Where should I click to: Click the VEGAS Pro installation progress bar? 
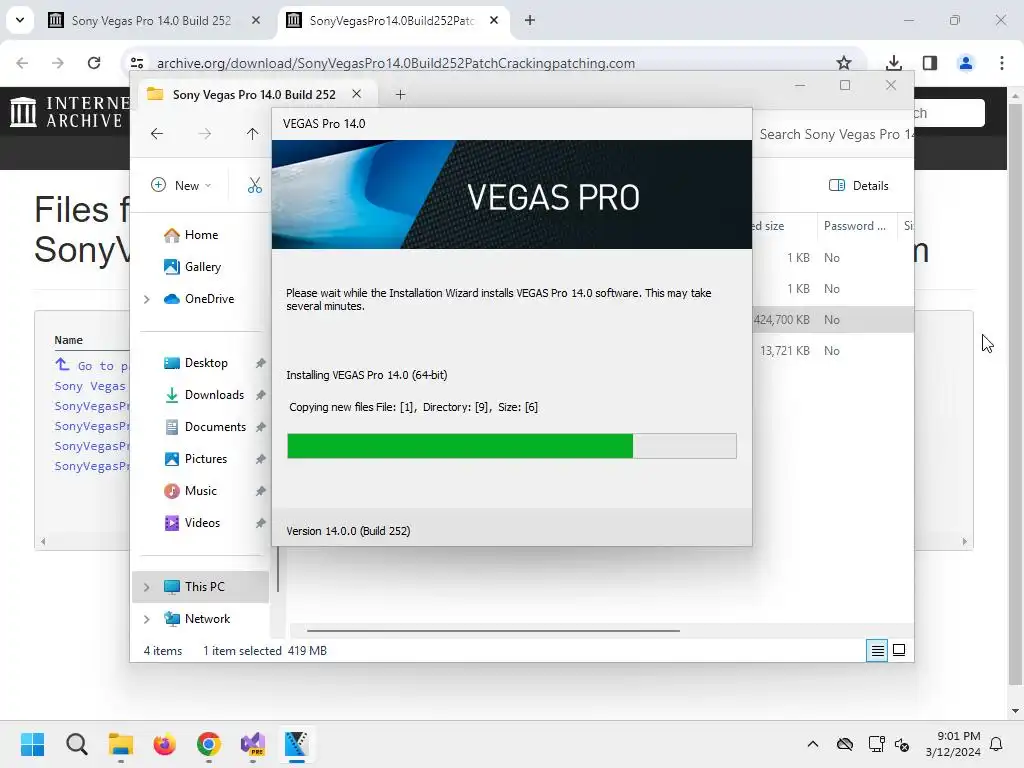(x=512, y=446)
